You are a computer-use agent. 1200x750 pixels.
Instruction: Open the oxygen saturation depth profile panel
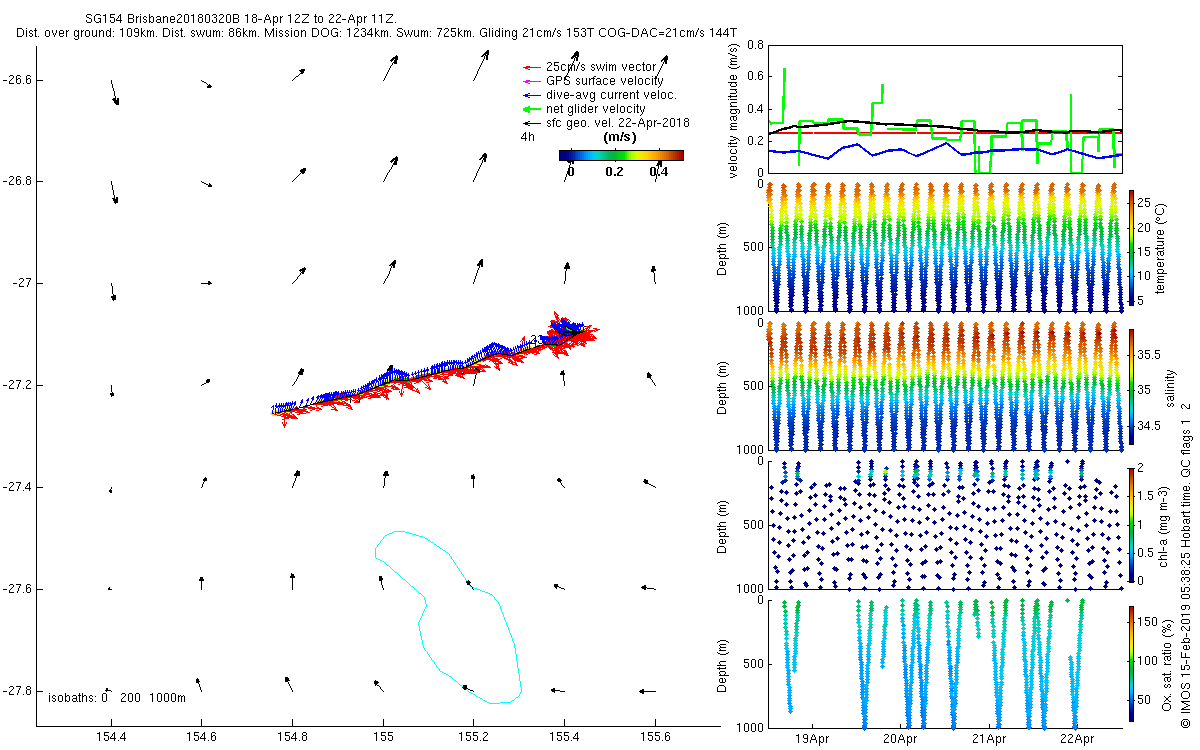click(x=944, y=663)
